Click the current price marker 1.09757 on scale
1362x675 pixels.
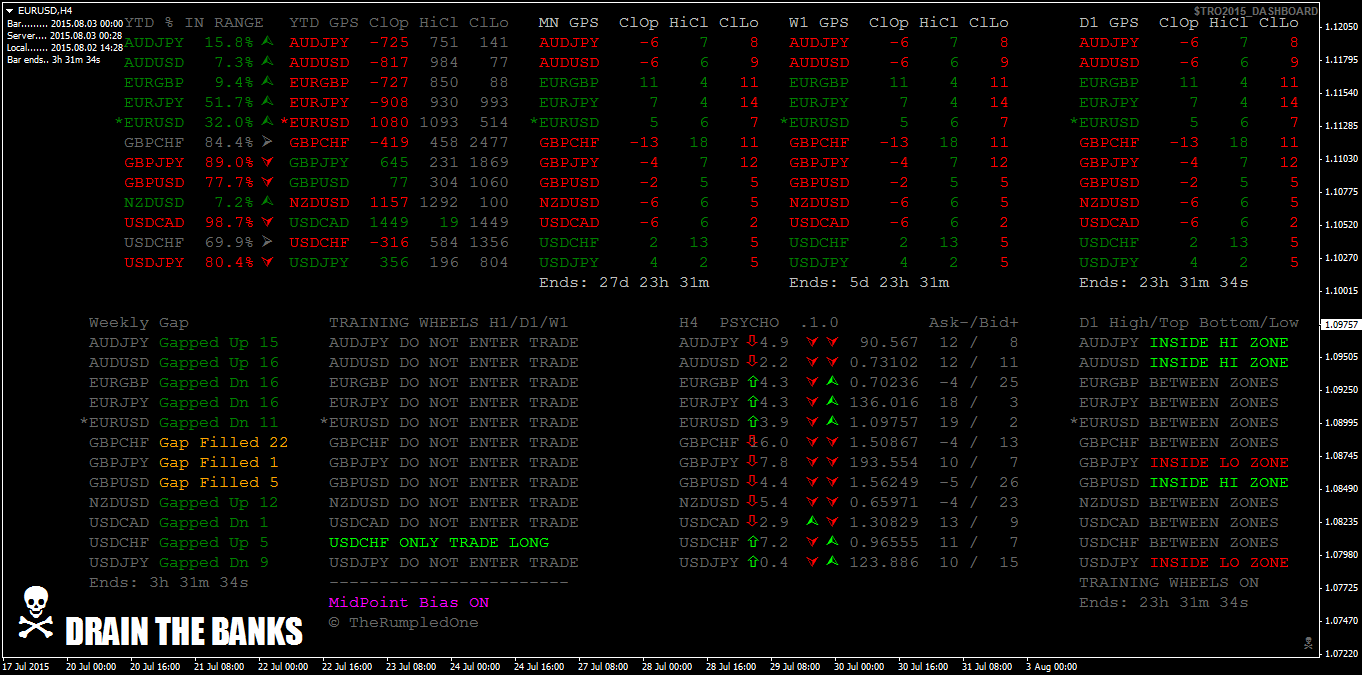pyautogui.click(x=1340, y=325)
